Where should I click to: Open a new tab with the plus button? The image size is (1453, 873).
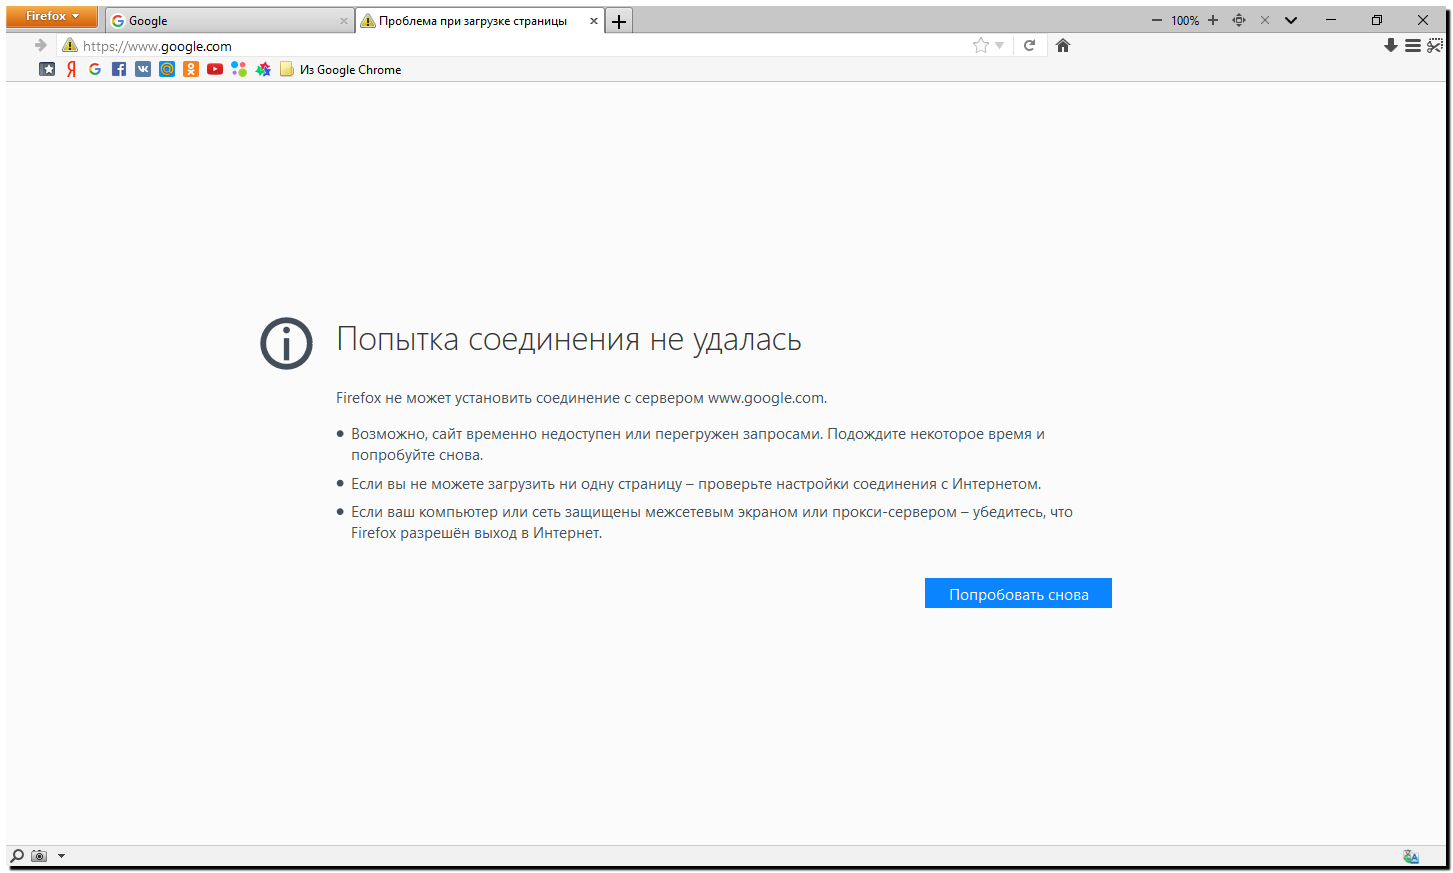tap(619, 21)
